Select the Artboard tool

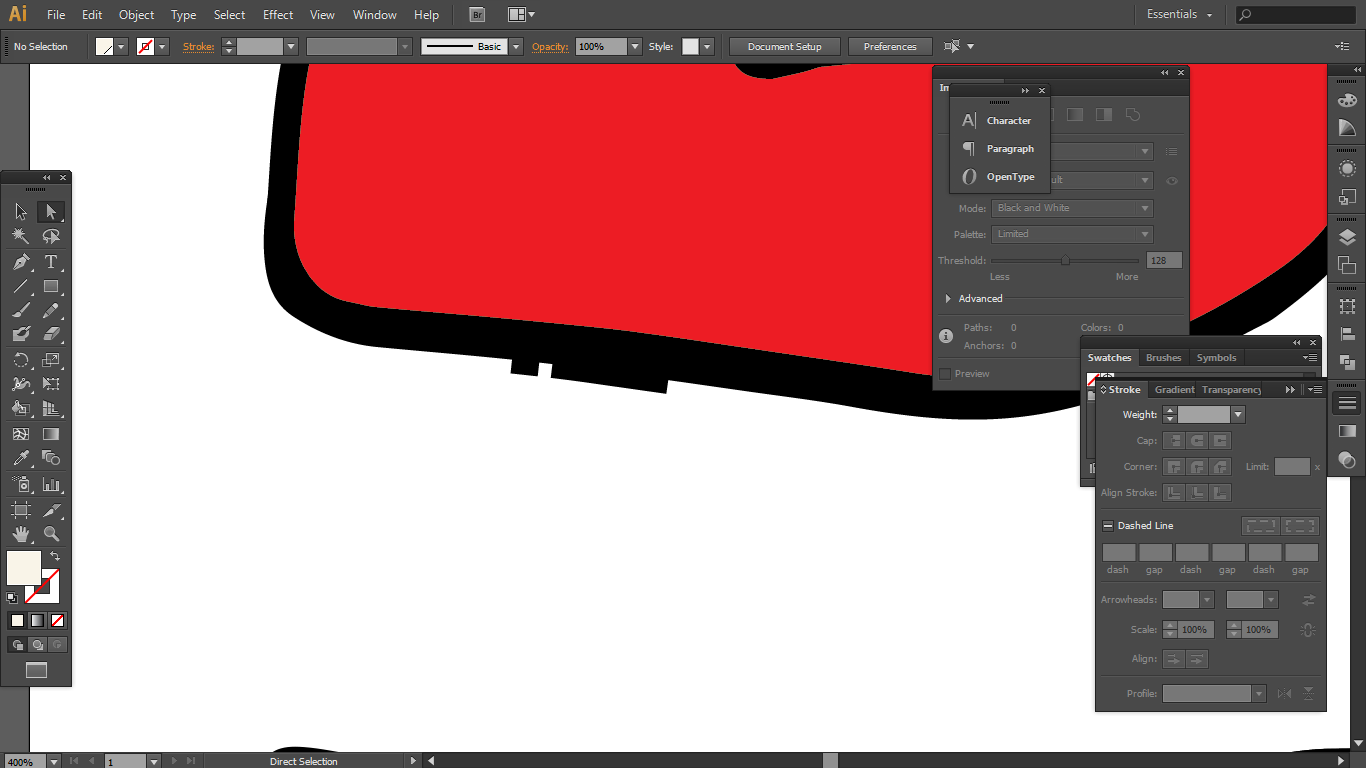click(21, 510)
